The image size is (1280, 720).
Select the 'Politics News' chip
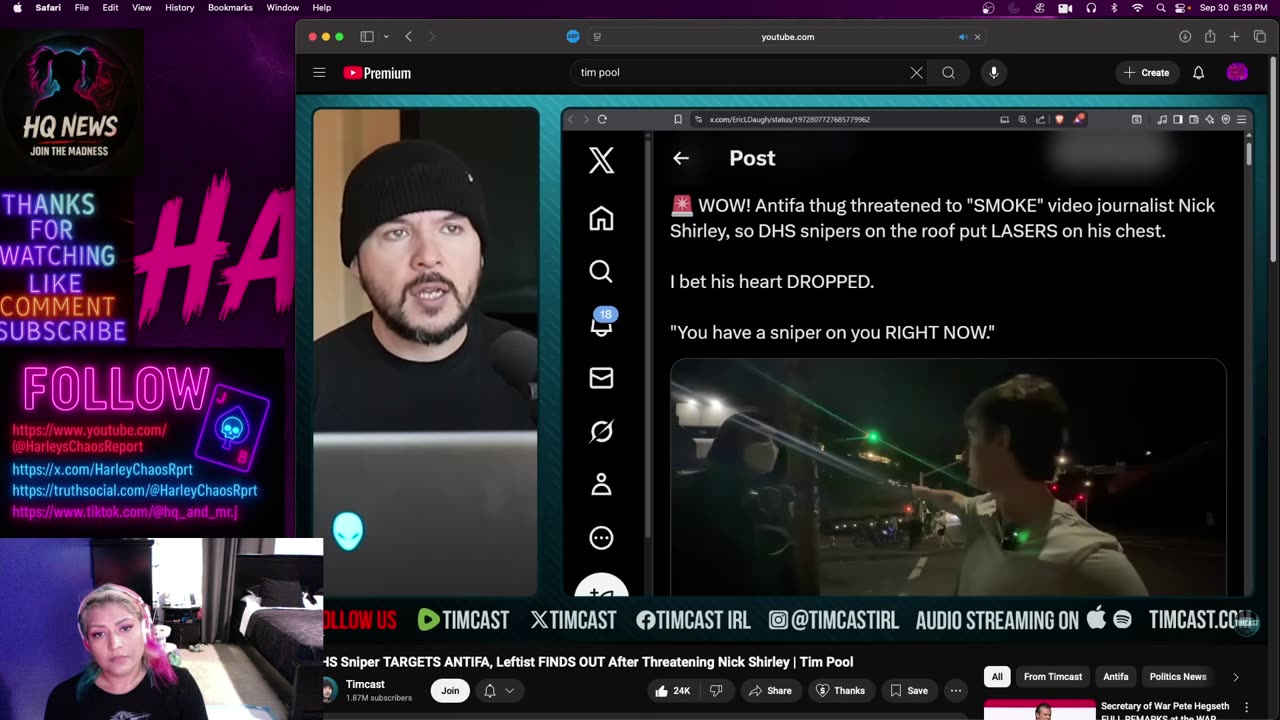pyautogui.click(x=1178, y=677)
